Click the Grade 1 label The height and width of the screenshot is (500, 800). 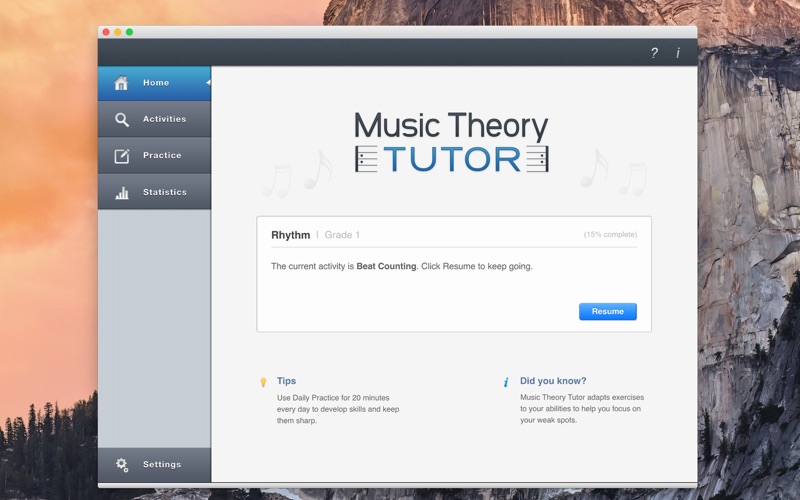pyautogui.click(x=342, y=235)
